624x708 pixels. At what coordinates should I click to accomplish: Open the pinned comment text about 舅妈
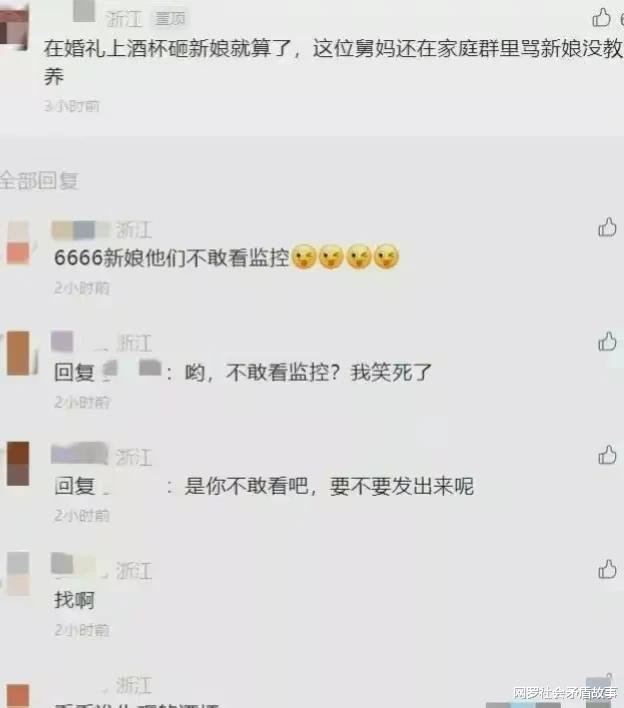(x=333, y=62)
